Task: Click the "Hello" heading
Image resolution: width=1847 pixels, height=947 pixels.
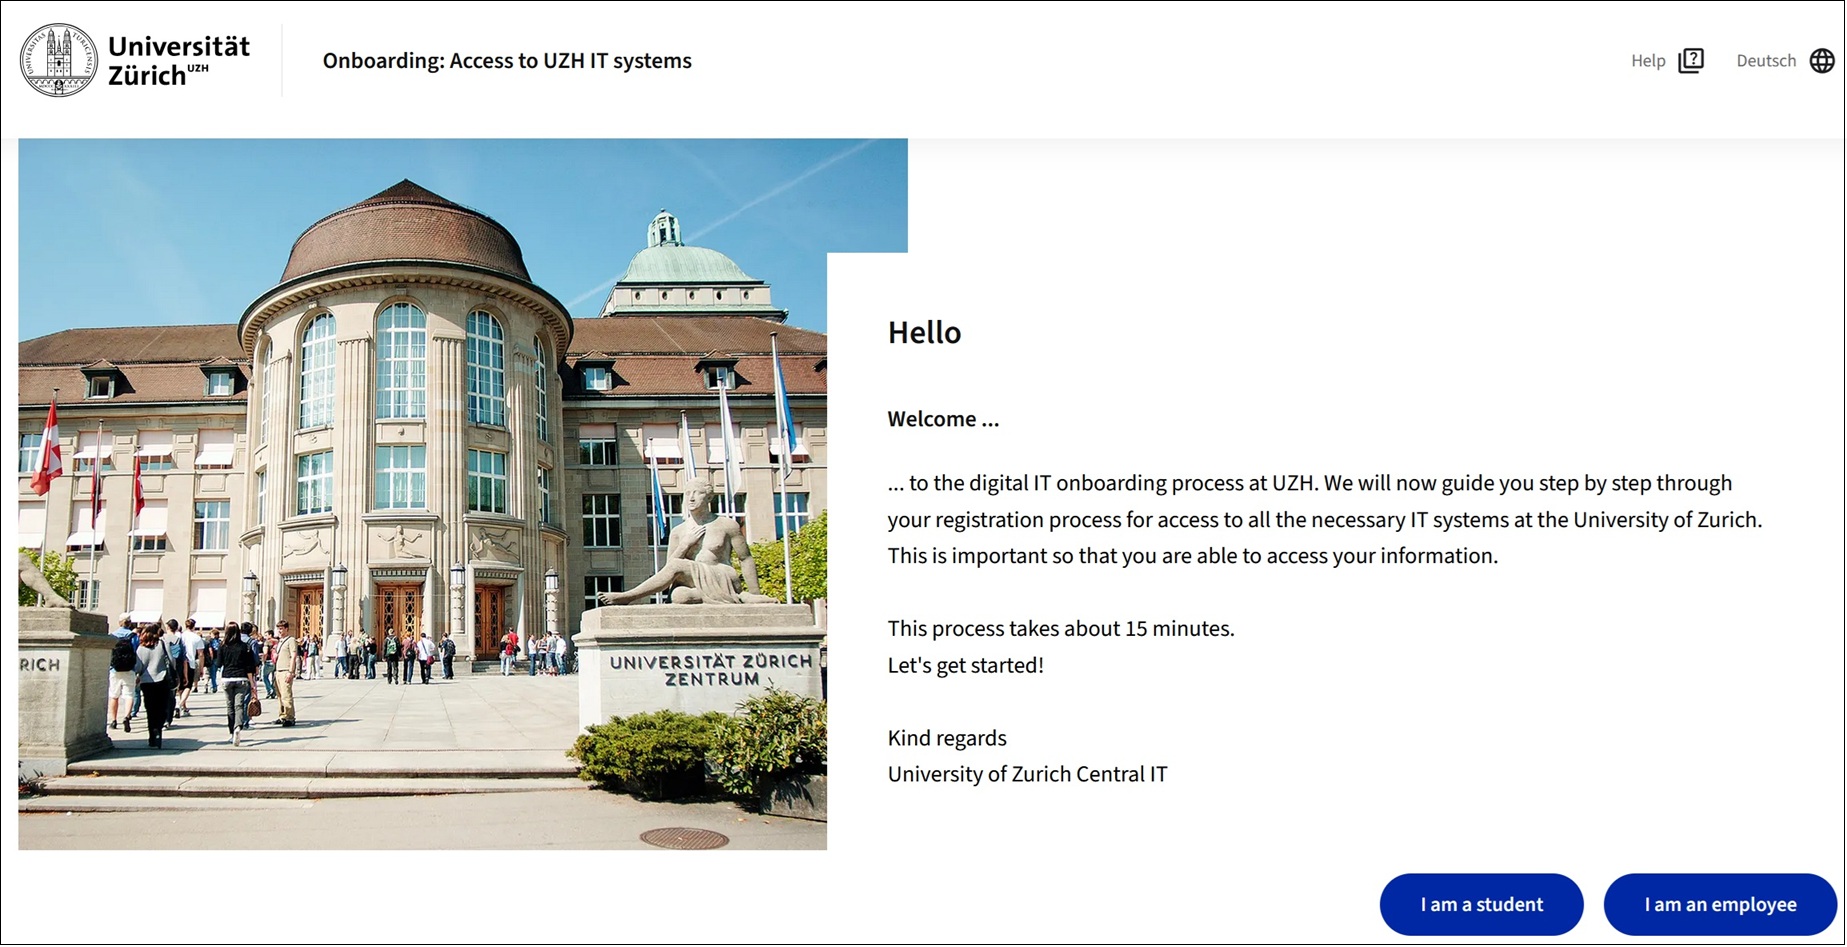Action: pyautogui.click(x=924, y=332)
